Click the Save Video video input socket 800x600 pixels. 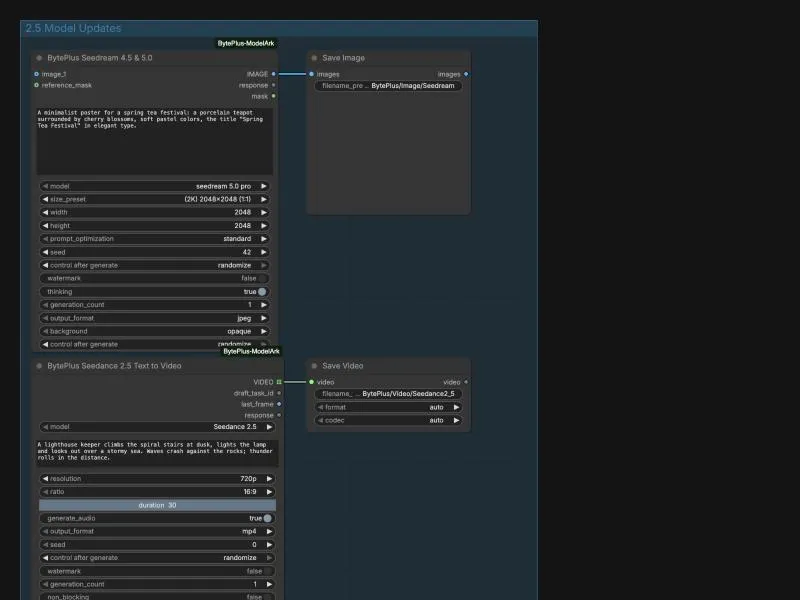[311, 382]
